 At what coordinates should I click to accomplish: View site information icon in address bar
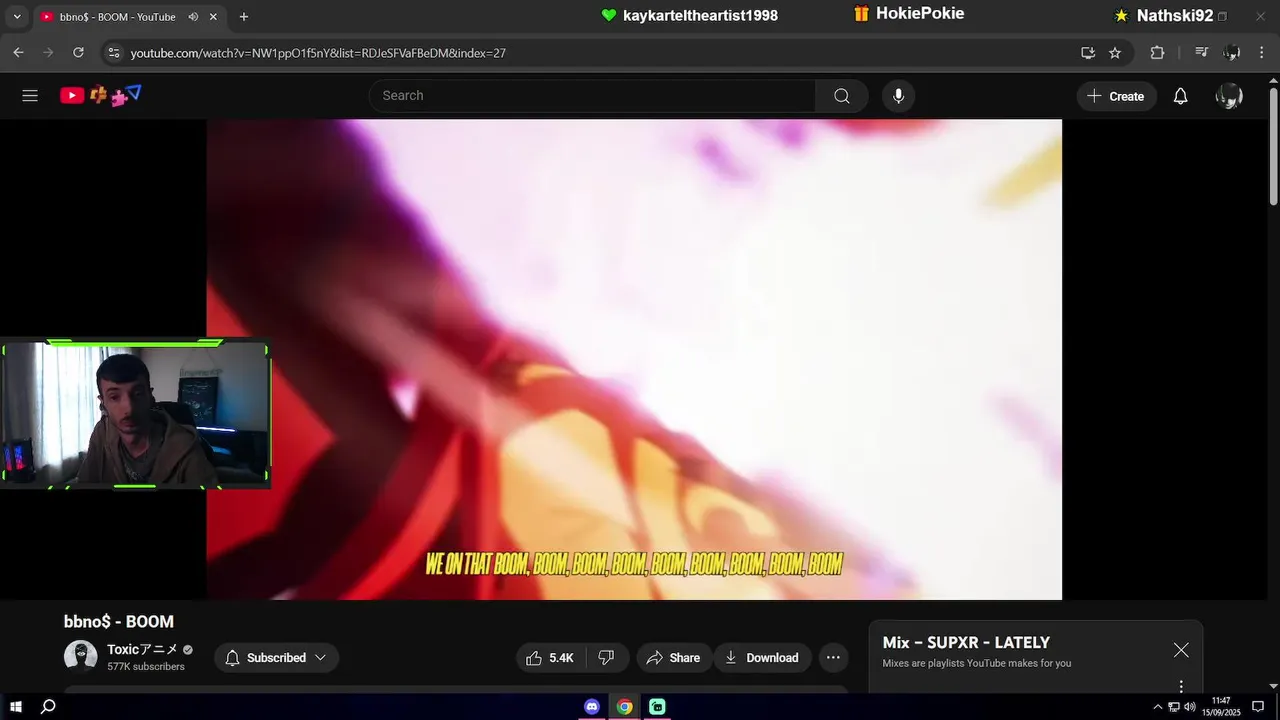pos(114,53)
